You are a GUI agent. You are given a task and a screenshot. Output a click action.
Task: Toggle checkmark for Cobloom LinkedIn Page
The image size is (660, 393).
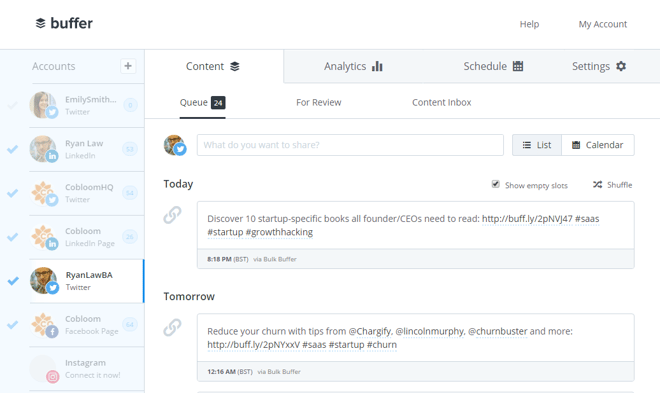(x=13, y=237)
